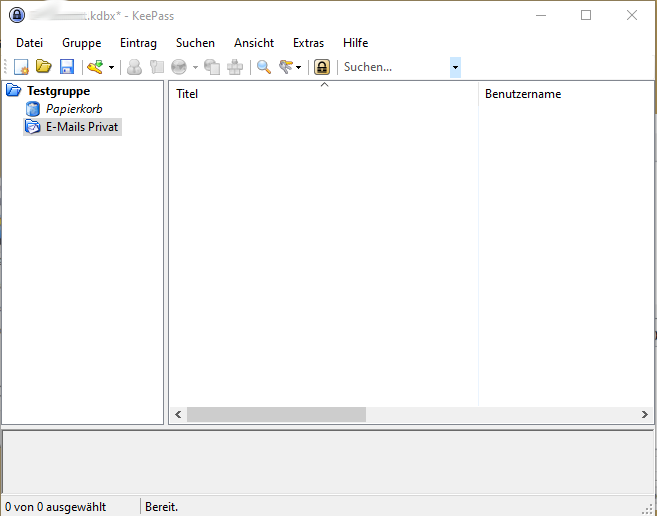Image resolution: width=657 pixels, height=516 pixels.
Task: Open the Datei menu
Action: (x=30, y=43)
